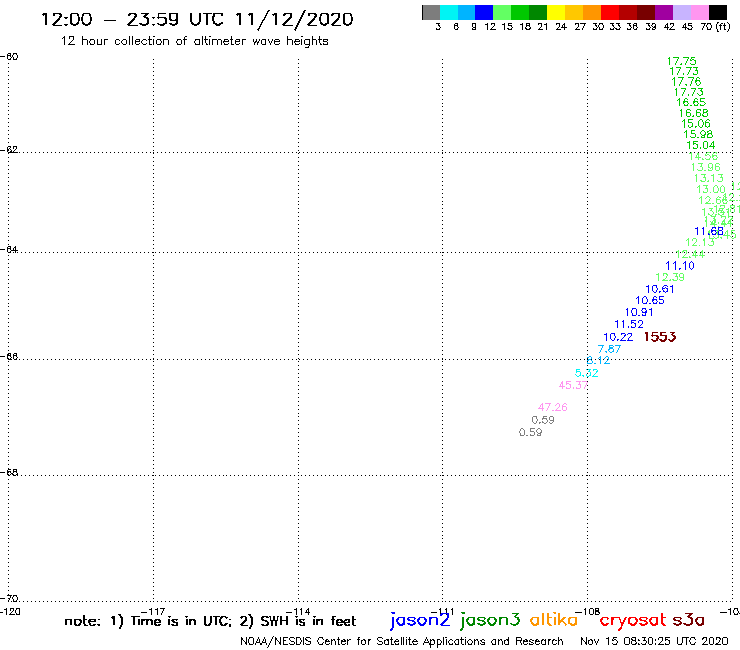Click the blue 11.52 value
Screen dimensions: 740x650
pyautogui.click(x=629, y=324)
